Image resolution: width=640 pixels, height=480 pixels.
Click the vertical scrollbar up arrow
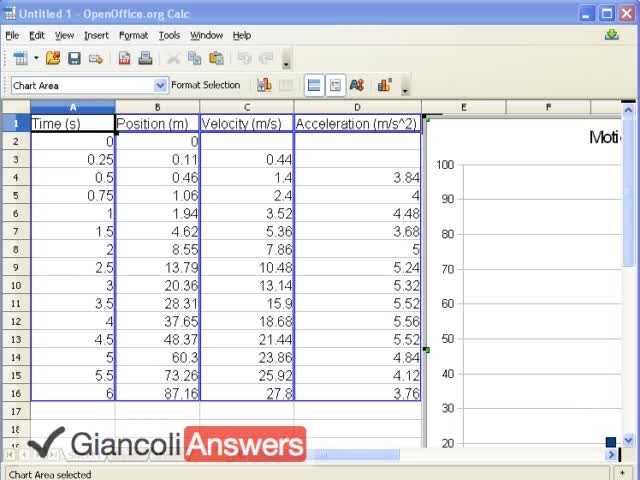click(x=629, y=109)
